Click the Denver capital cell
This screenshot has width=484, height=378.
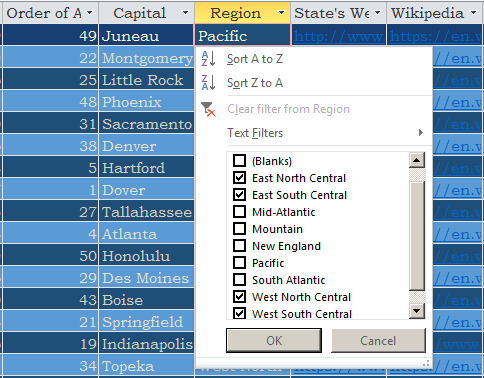pos(146,145)
